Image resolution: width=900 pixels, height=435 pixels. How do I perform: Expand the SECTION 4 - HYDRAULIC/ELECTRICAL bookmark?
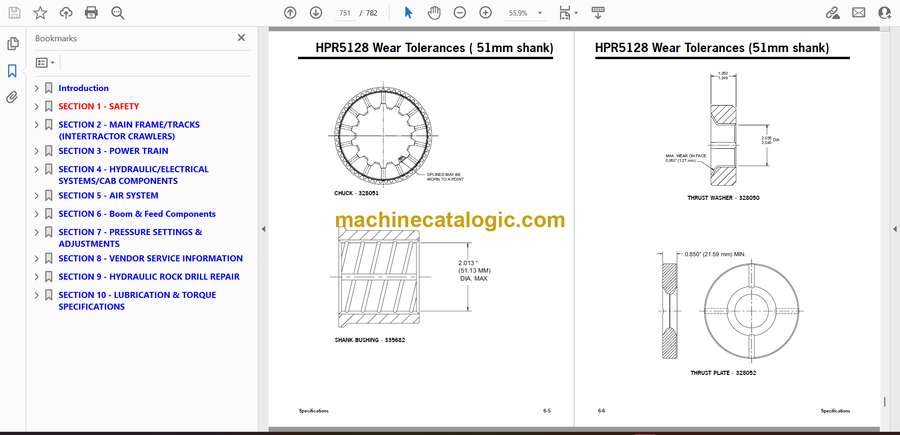point(37,169)
